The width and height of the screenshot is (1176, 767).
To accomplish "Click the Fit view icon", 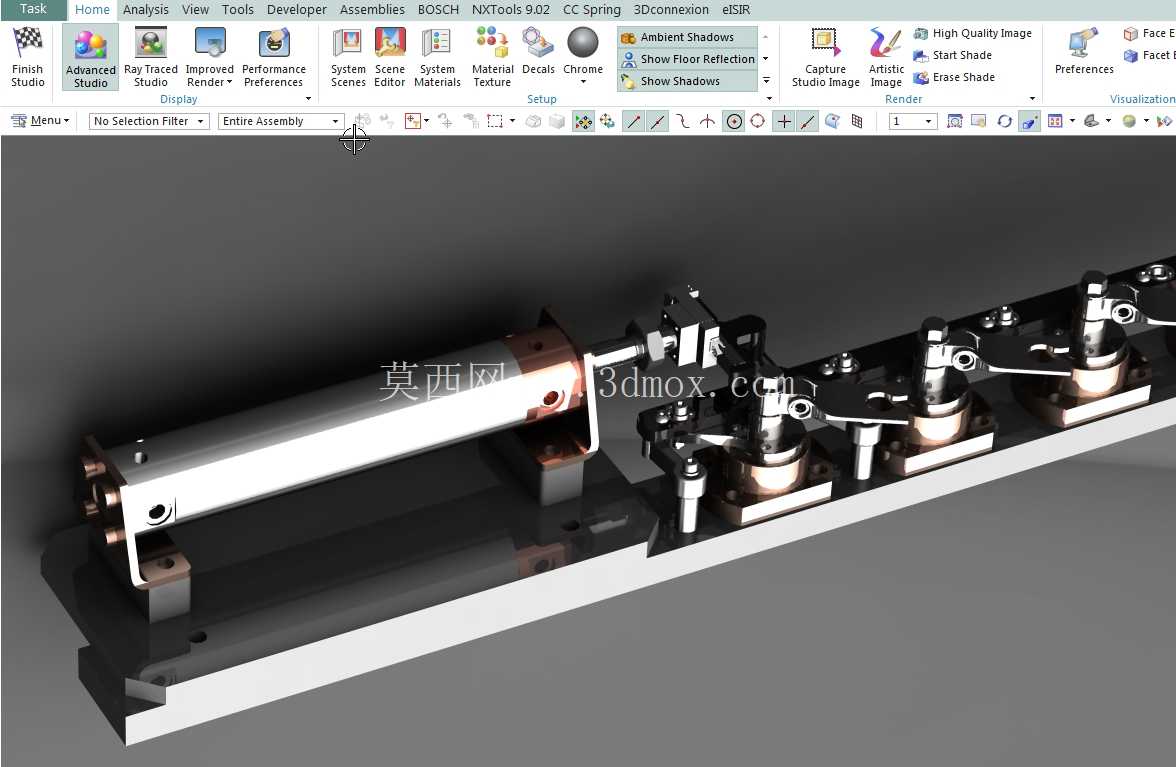I will (x=955, y=121).
